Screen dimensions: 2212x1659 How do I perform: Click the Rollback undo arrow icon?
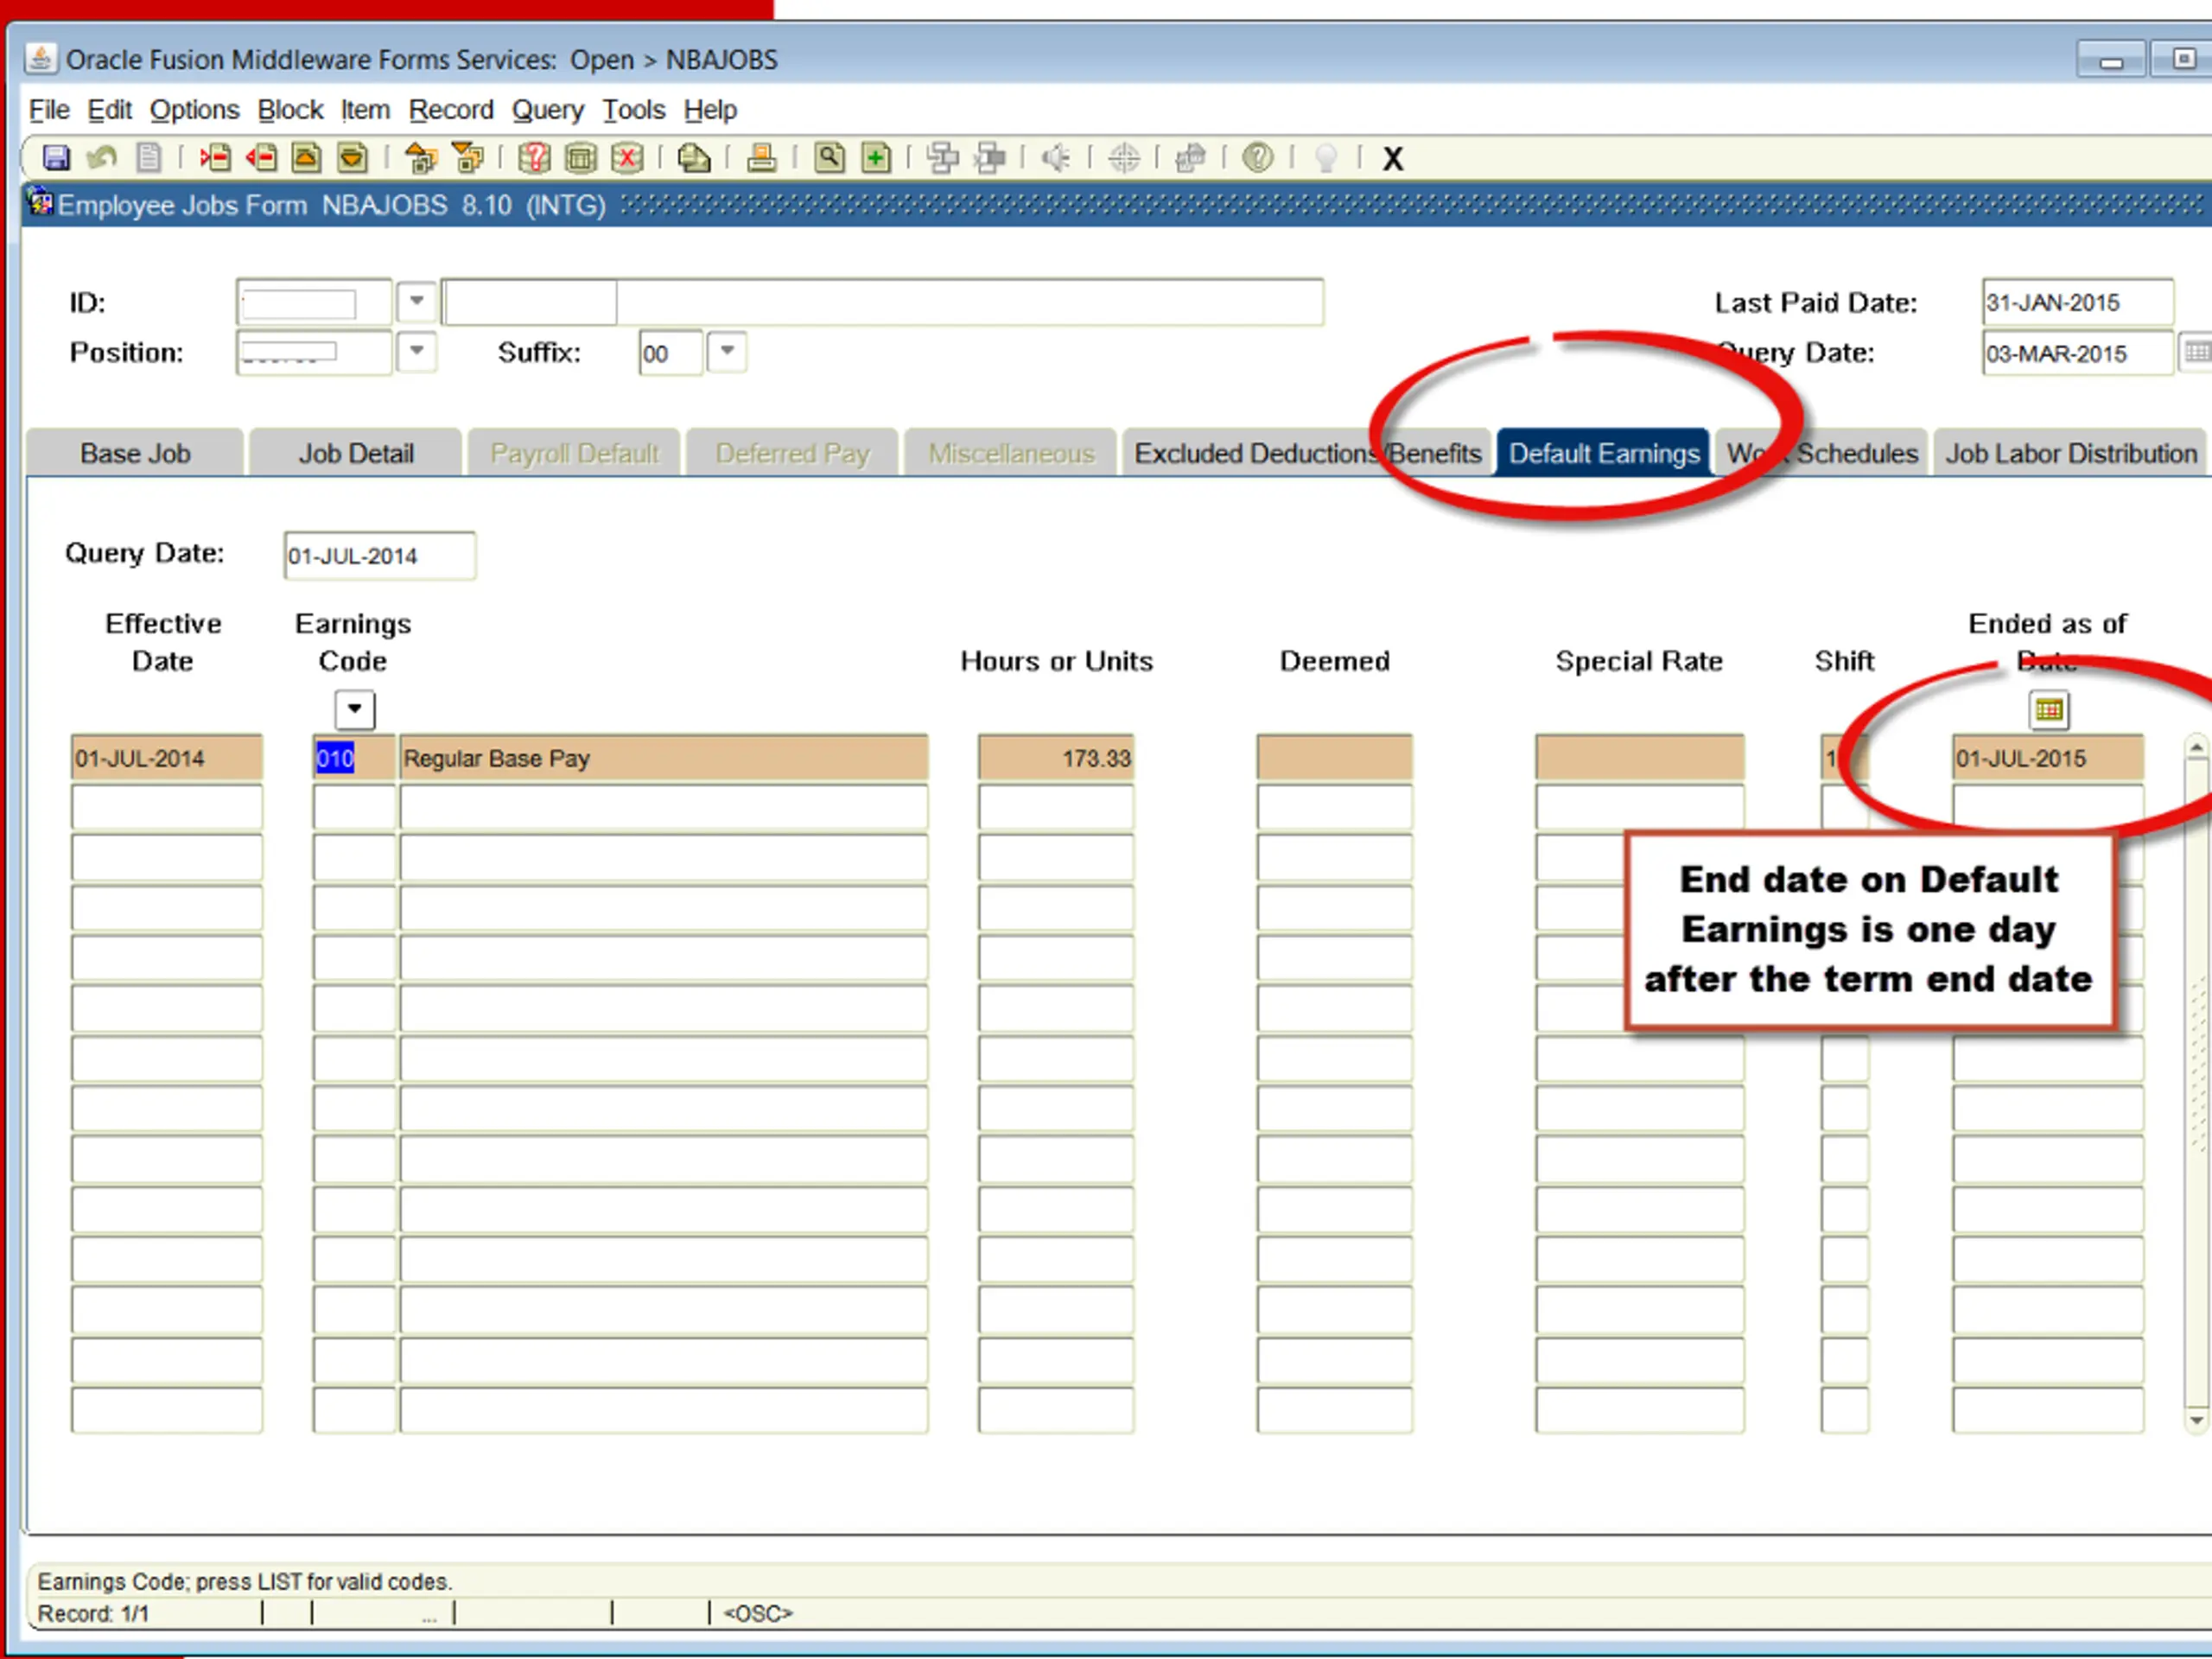102,158
